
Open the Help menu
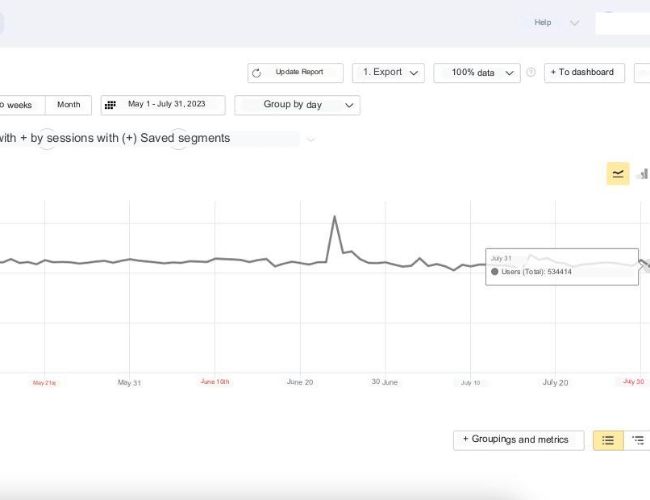543,23
